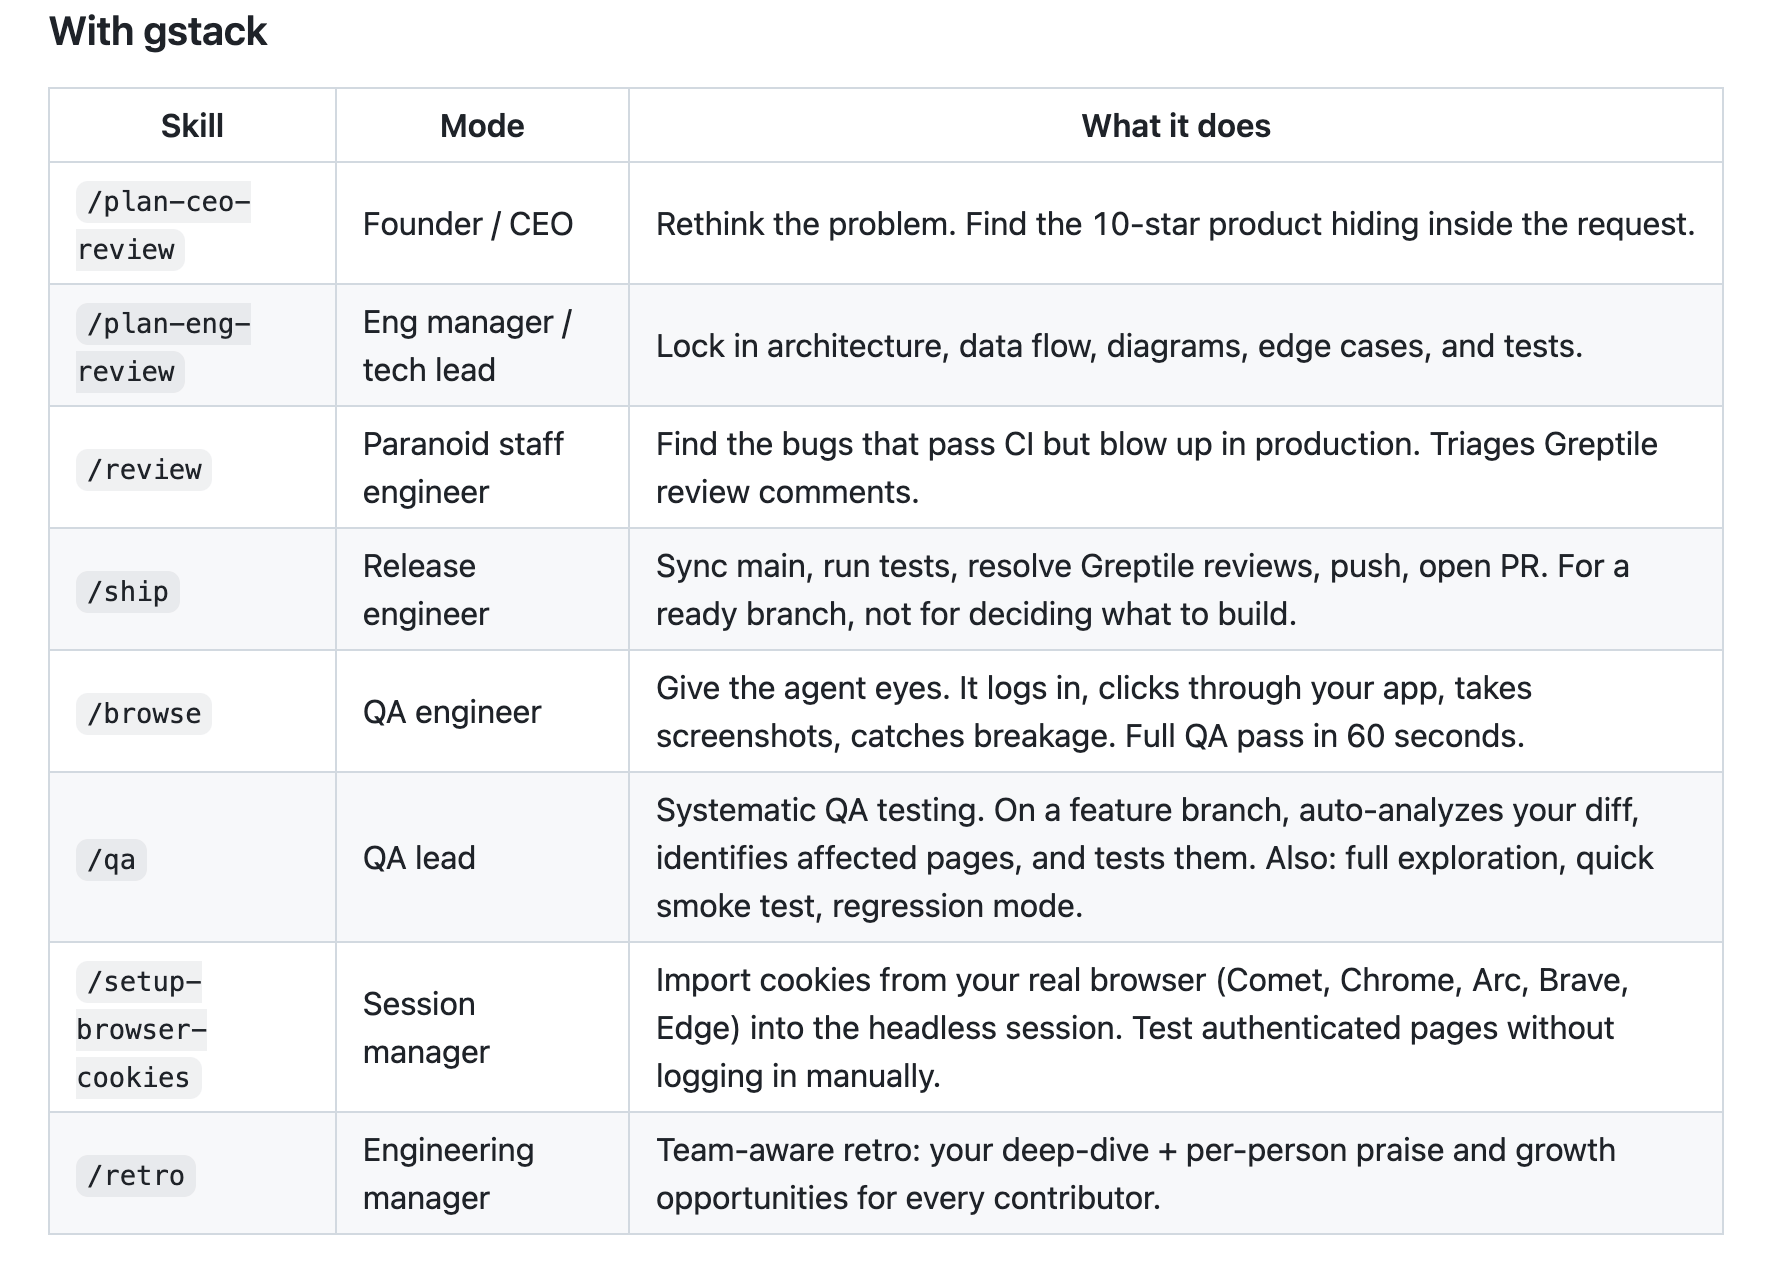The width and height of the screenshot is (1774, 1262).
Task: Click the "What it does" column header
Action: (x=1175, y=126)
